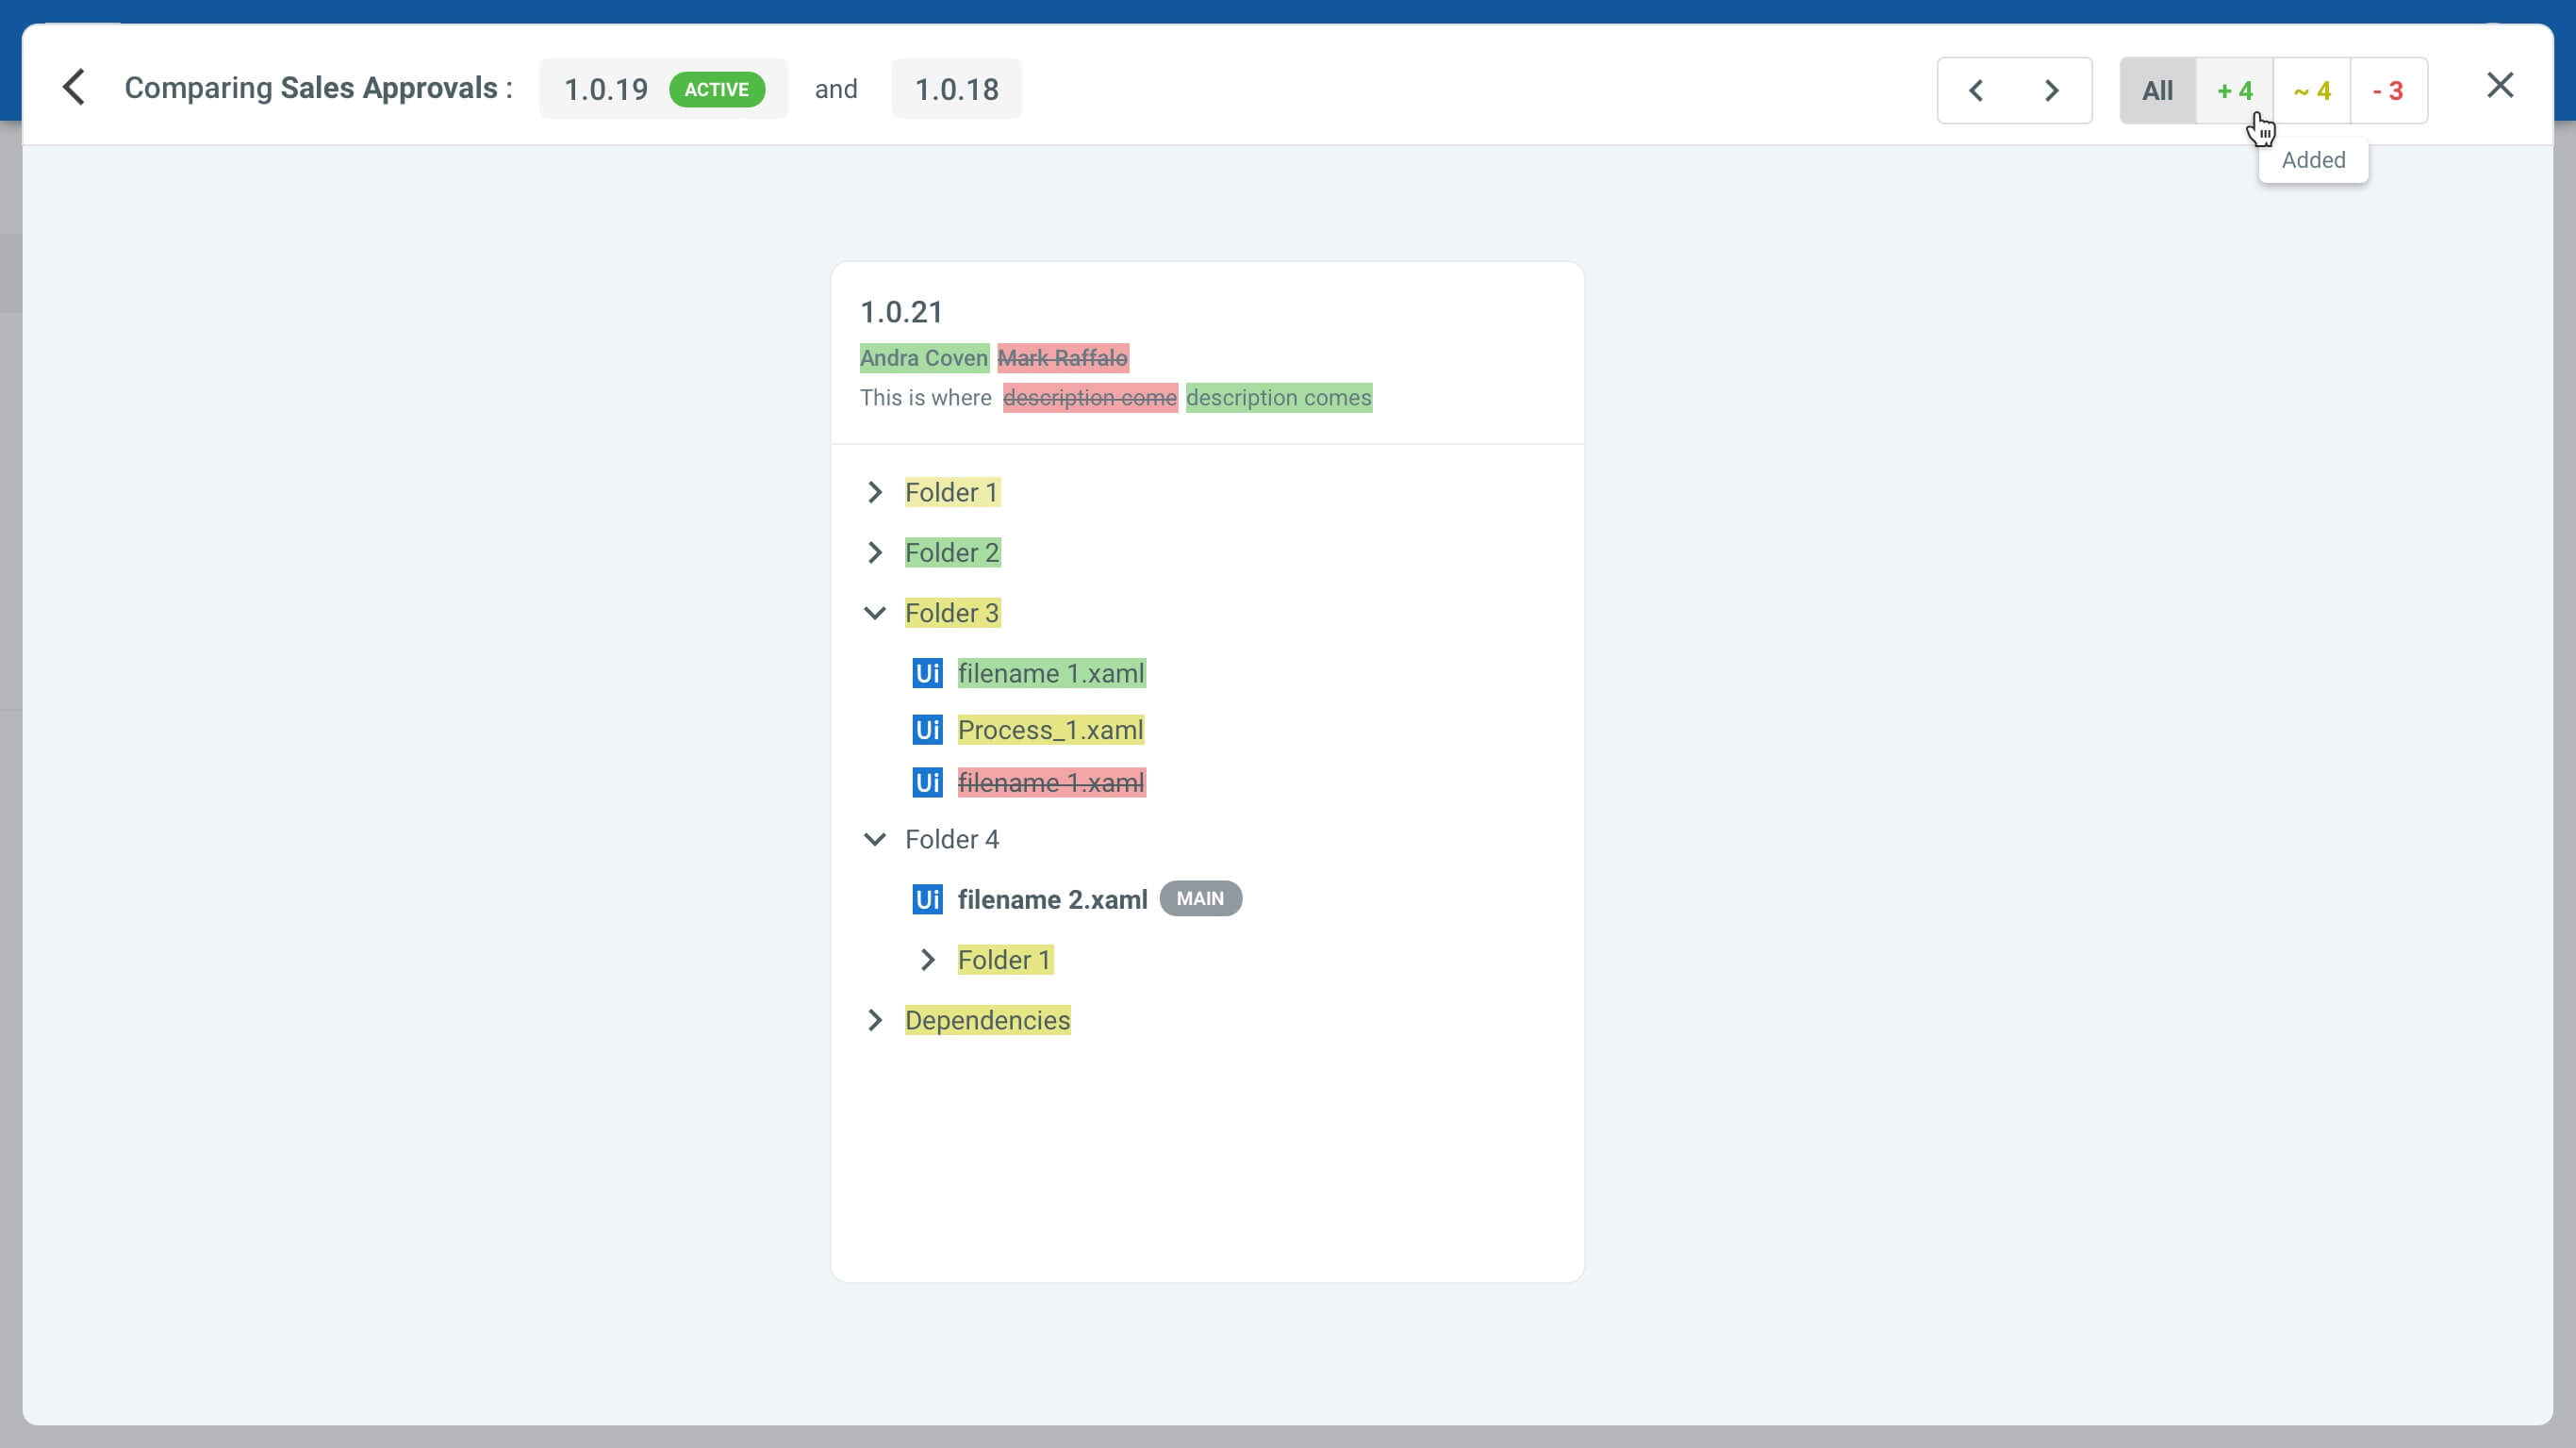Toggle the Added filter showing plus 4
Image resolution: width=2576 pixels, height=1448 pixels.
click(2235, 90)
